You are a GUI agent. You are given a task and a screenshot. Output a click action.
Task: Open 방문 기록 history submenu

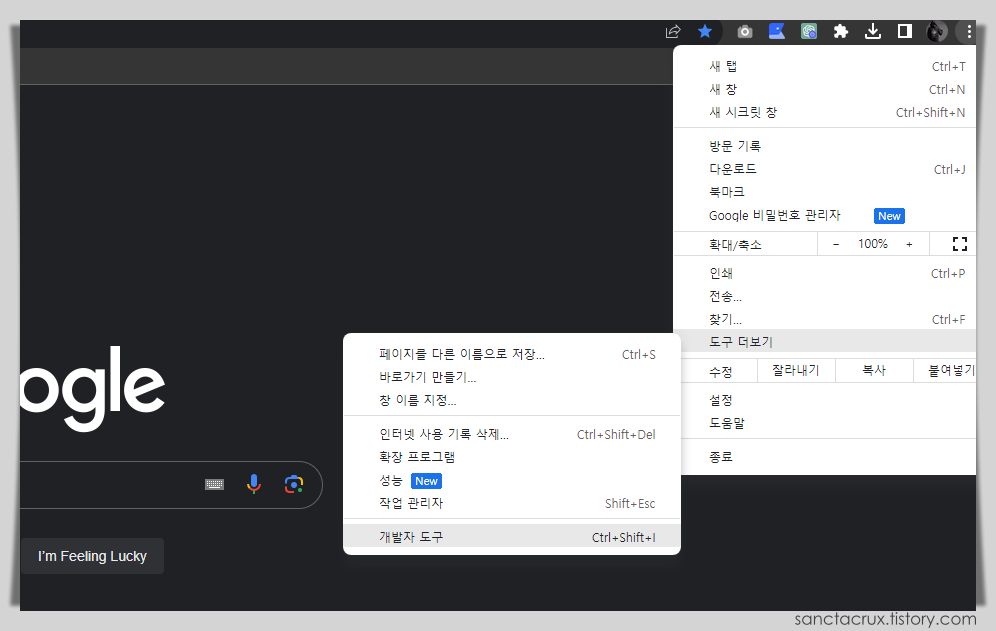[x=824, y=146]
